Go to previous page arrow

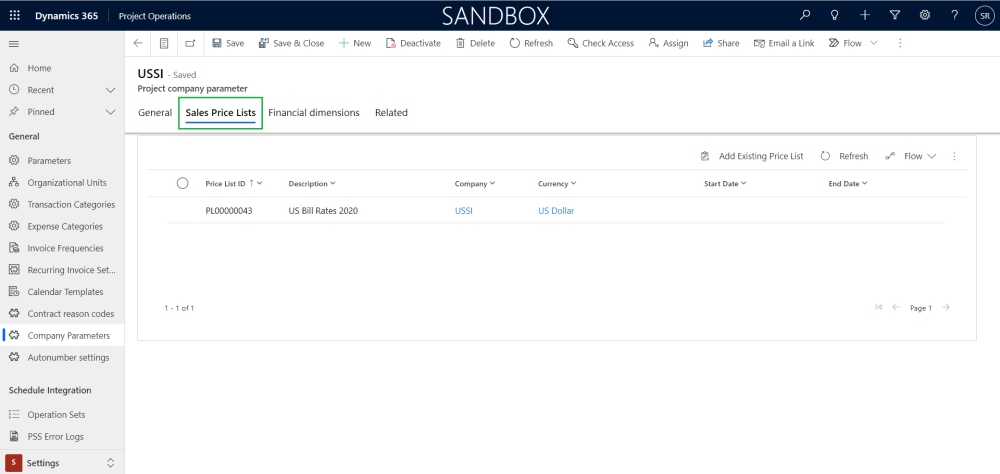[x=896, y=307]
